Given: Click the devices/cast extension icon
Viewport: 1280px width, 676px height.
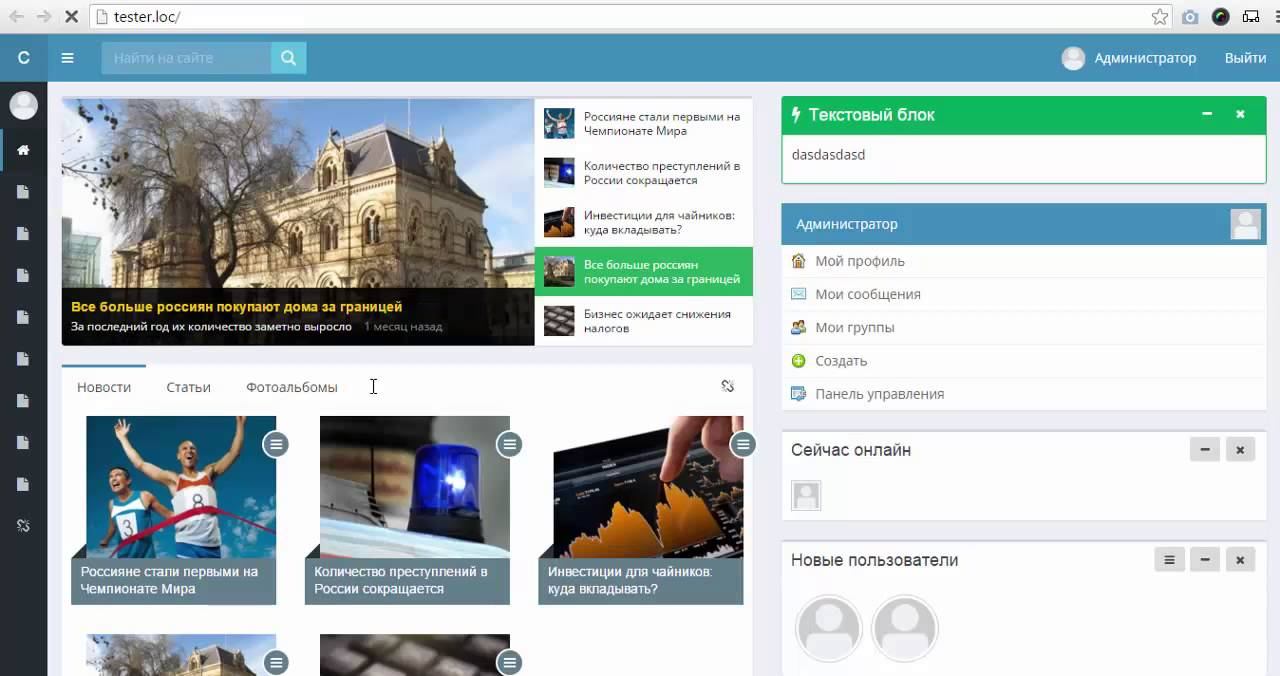Looking at the screenshot, I should 1251,17.
